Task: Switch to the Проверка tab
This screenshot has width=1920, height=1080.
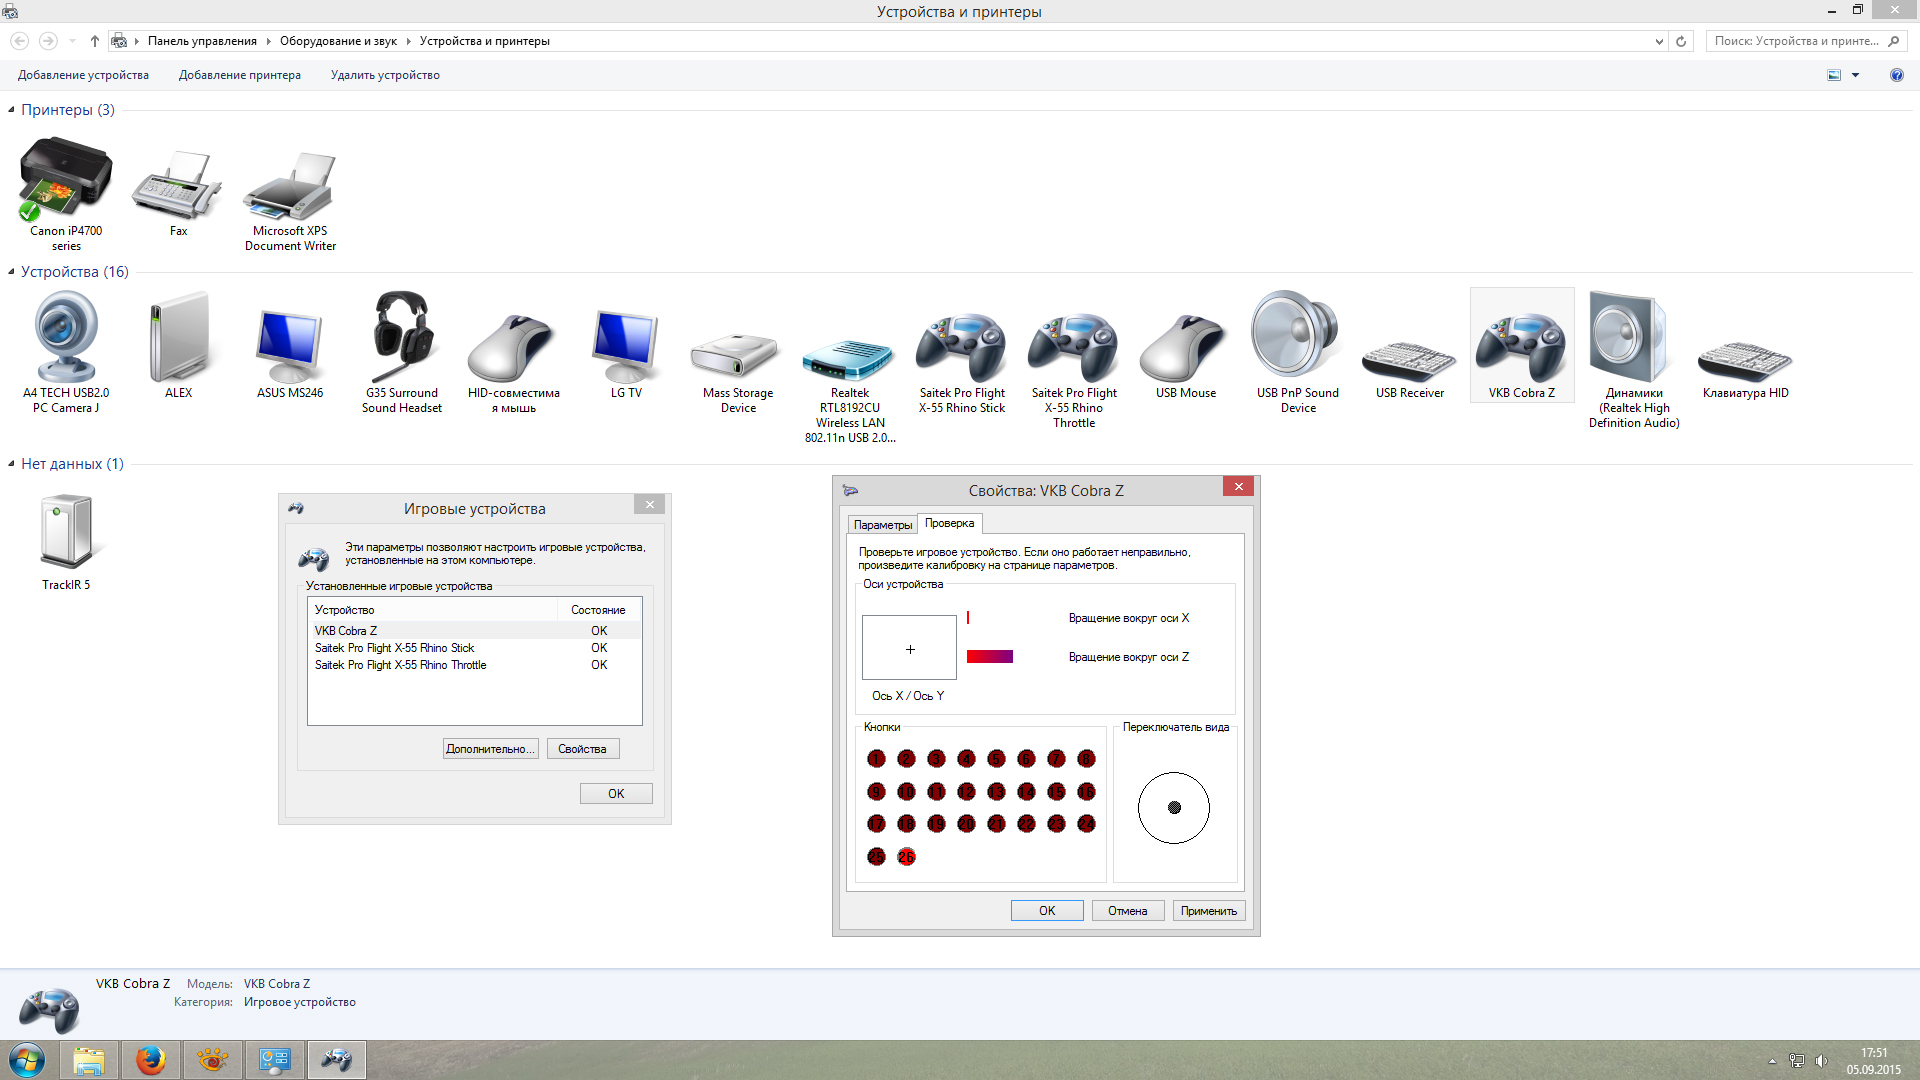Action: pyautogui.click(x=949, y=523)
